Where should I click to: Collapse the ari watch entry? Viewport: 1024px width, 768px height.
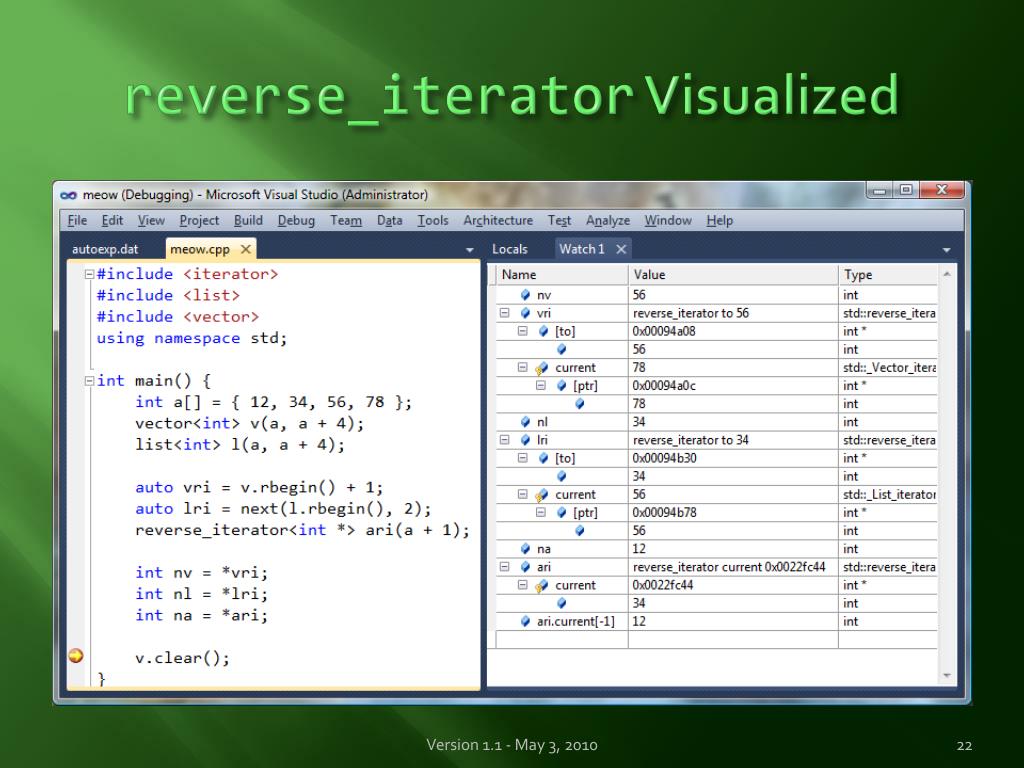[504, 567]
